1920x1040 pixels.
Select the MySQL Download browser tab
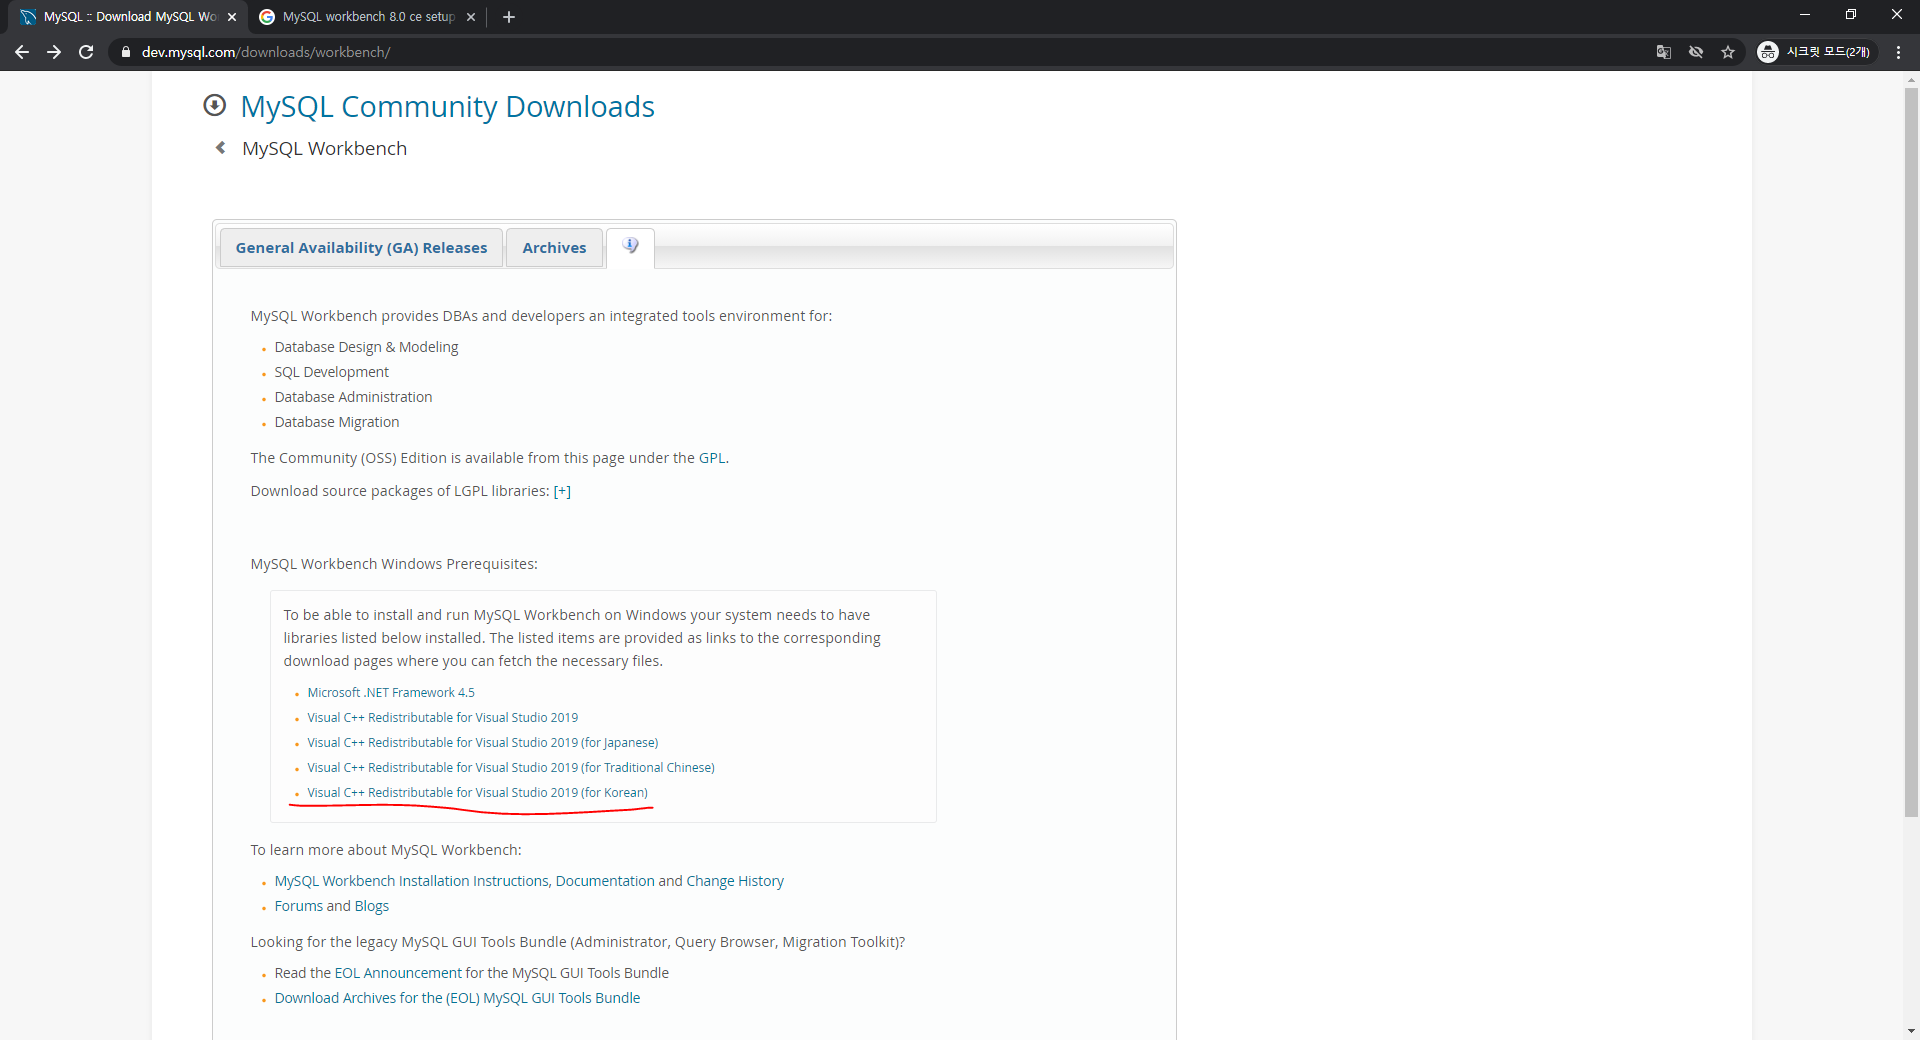(x=130, y=17)
